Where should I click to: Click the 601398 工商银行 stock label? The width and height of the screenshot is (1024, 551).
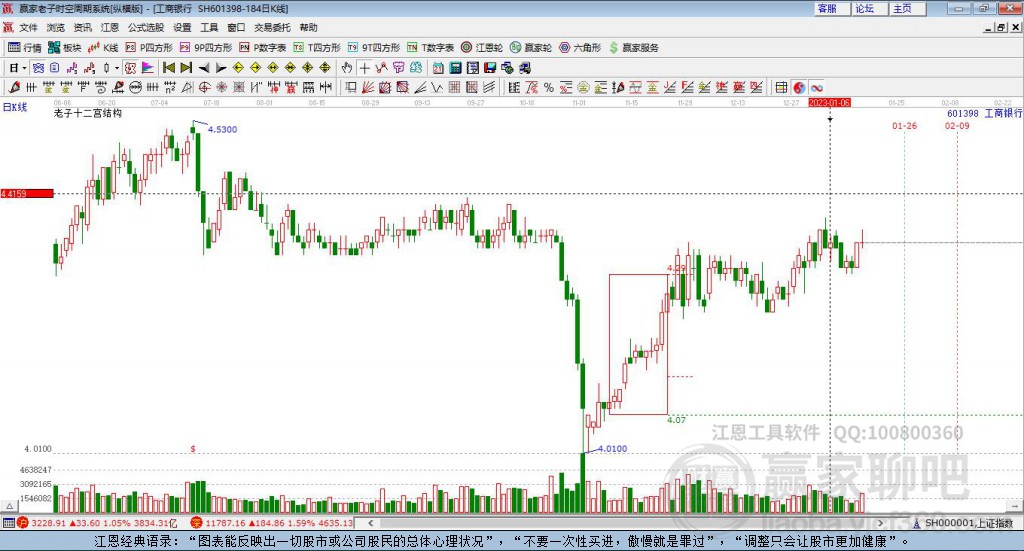click(985, 114)
